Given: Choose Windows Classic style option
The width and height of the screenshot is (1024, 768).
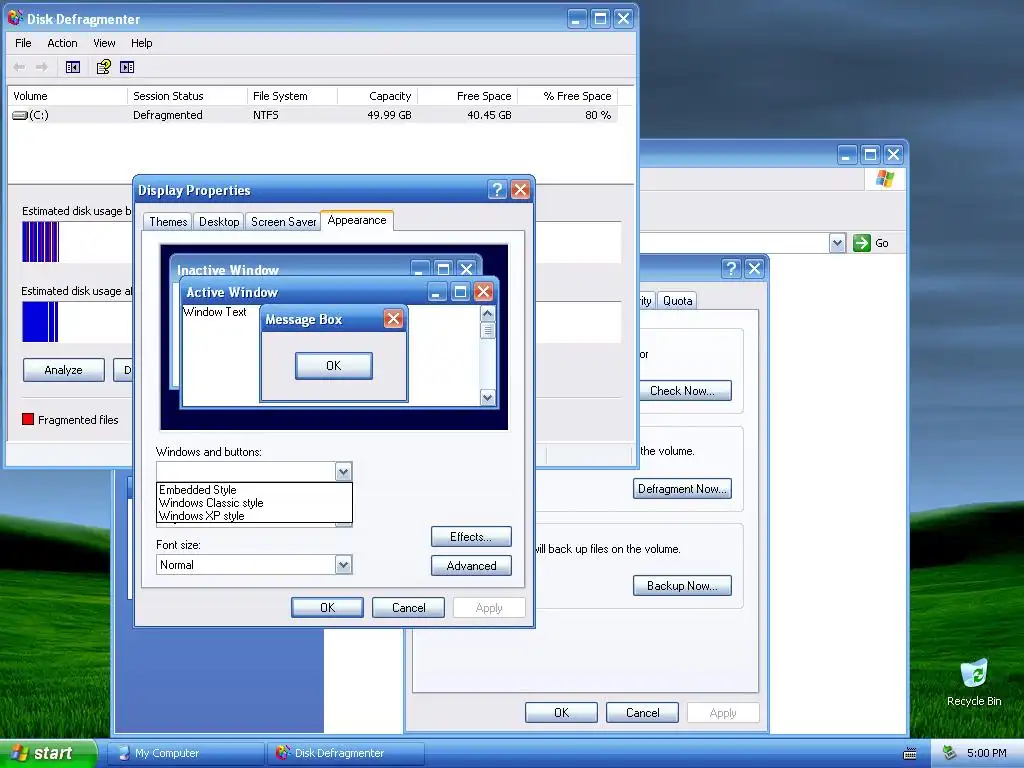Looking at the screenshot, I should coord(255,503).
